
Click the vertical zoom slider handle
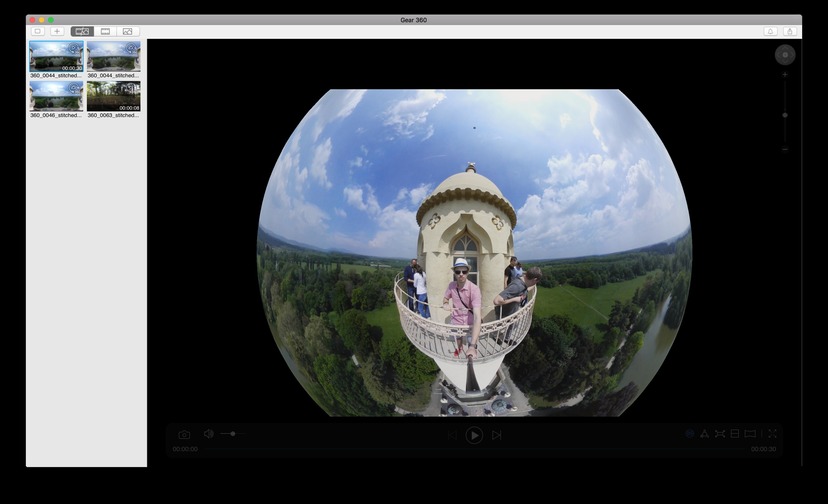click(x=785, y=115)
